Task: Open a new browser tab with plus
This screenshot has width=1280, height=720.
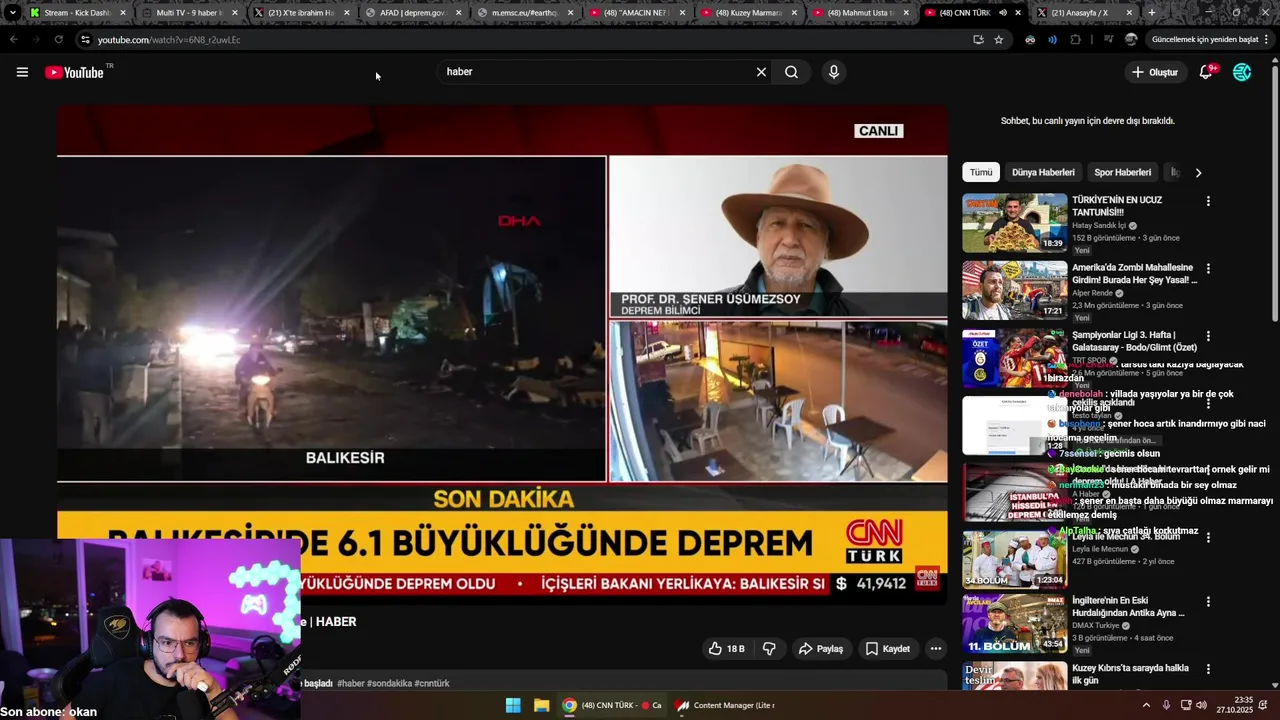Action: (x=1152, y=13)
